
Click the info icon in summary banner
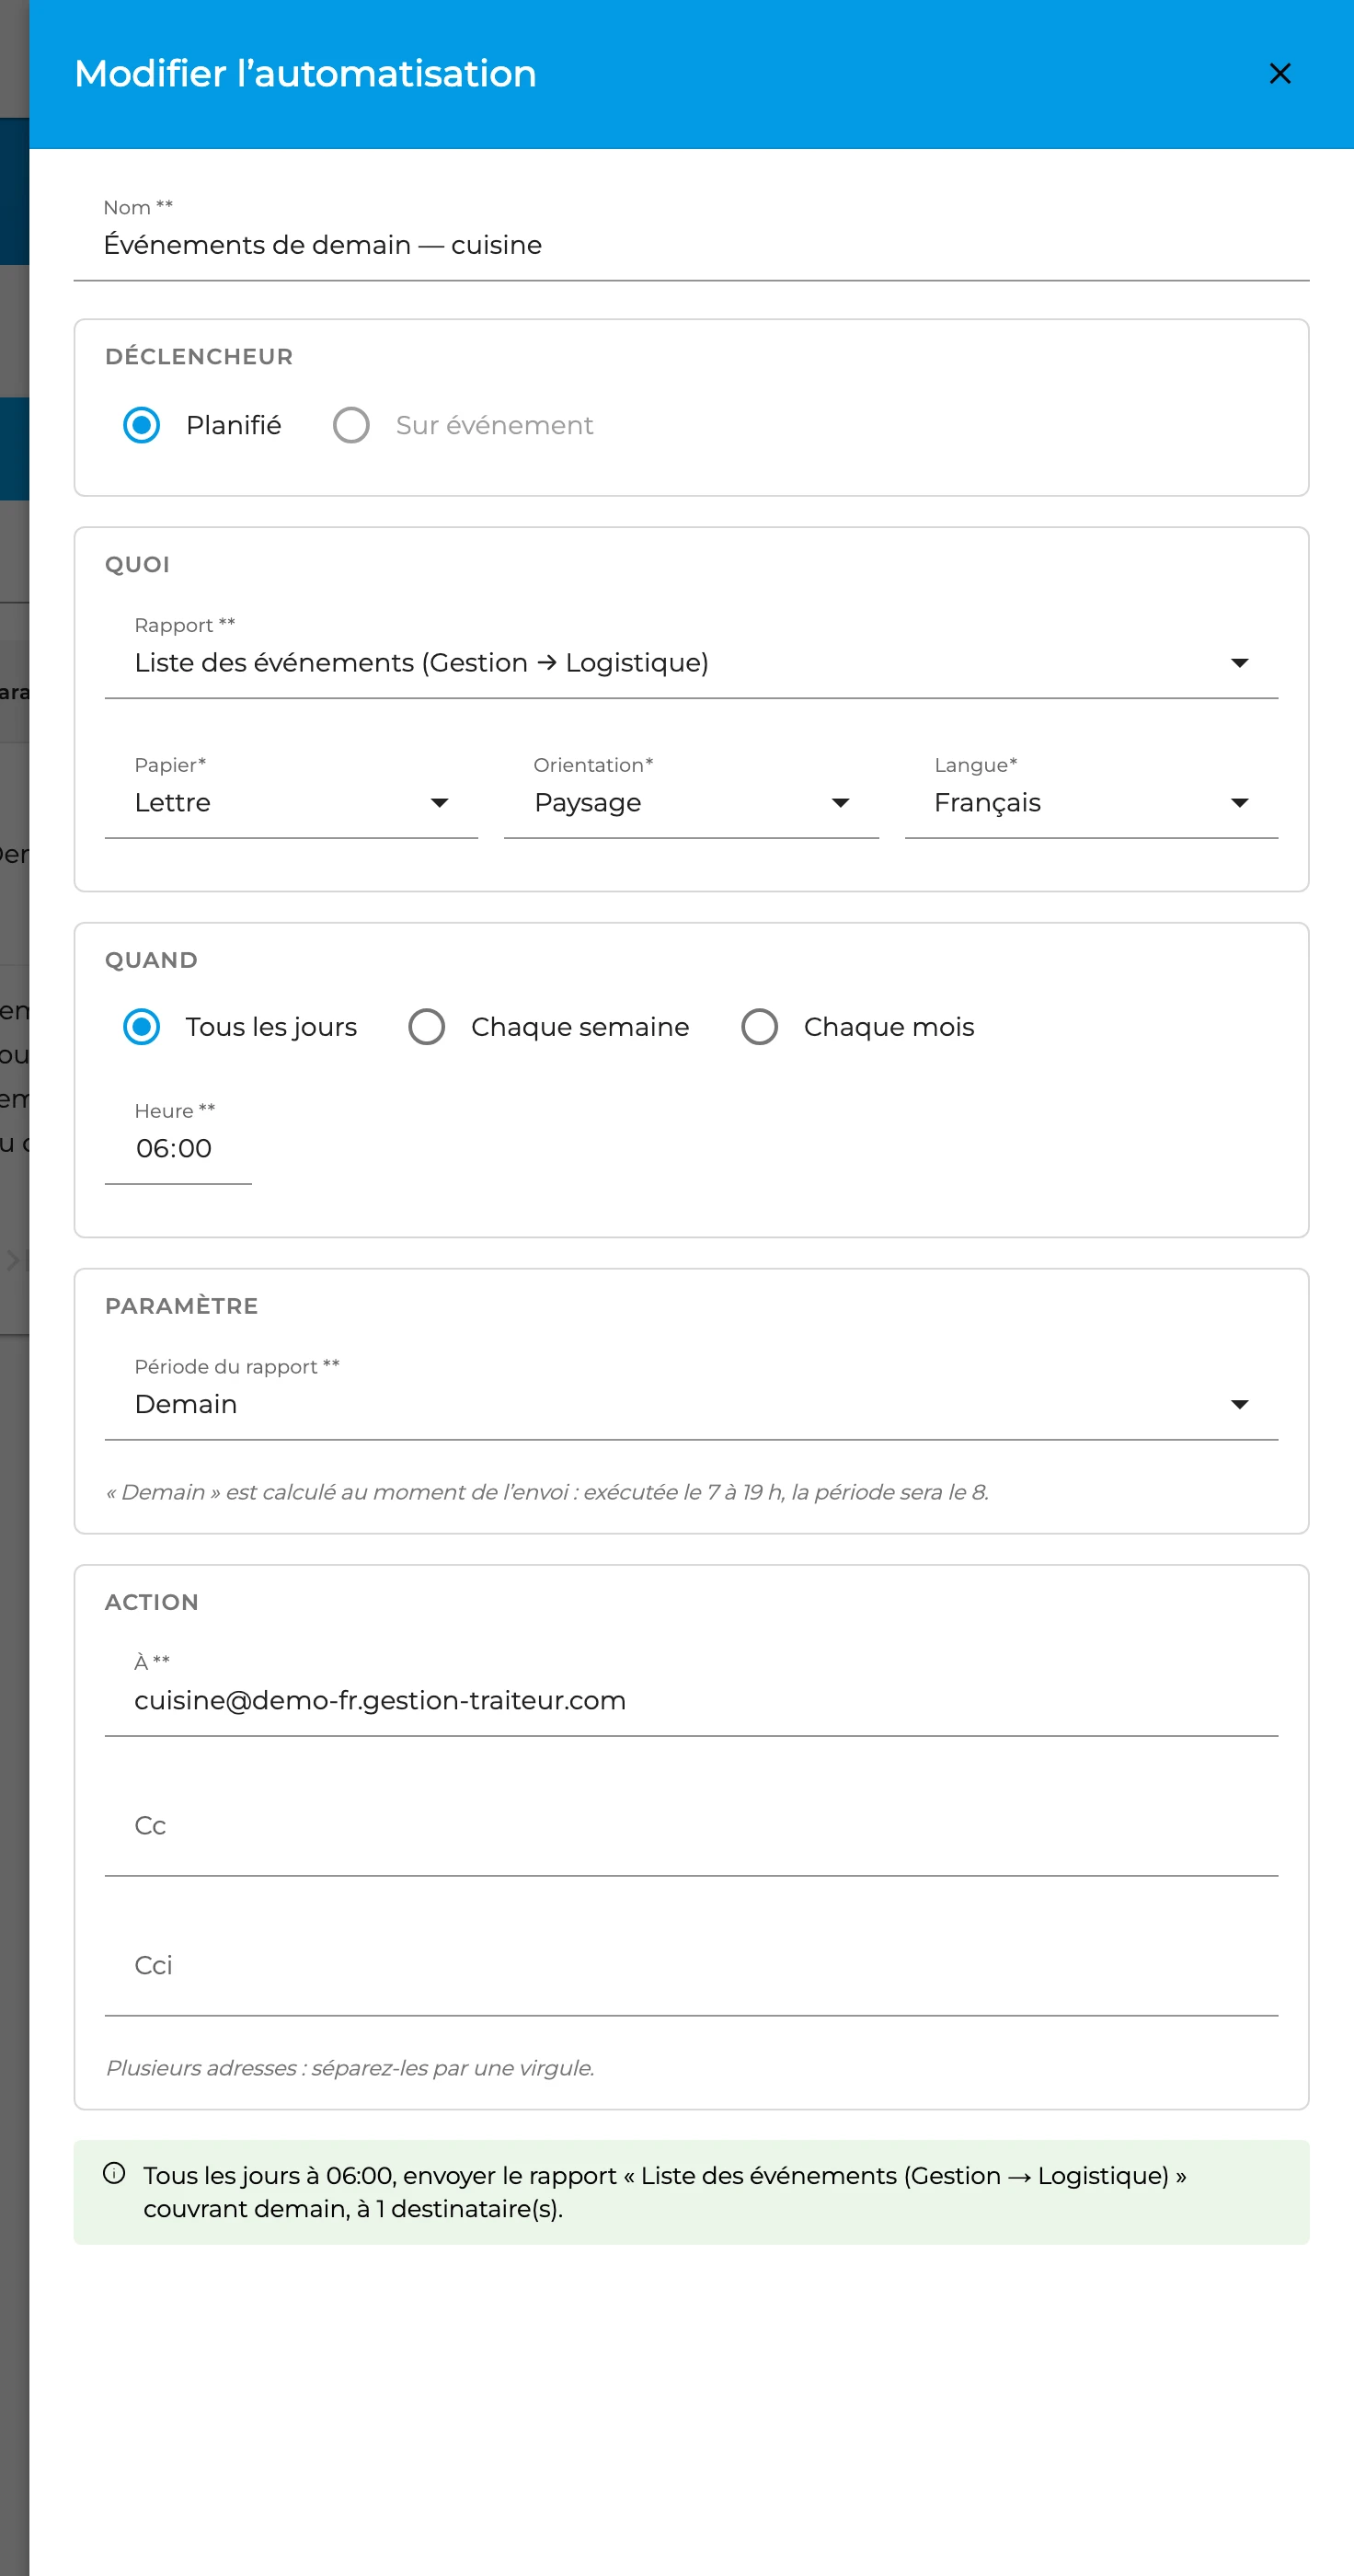point(114,2173)
